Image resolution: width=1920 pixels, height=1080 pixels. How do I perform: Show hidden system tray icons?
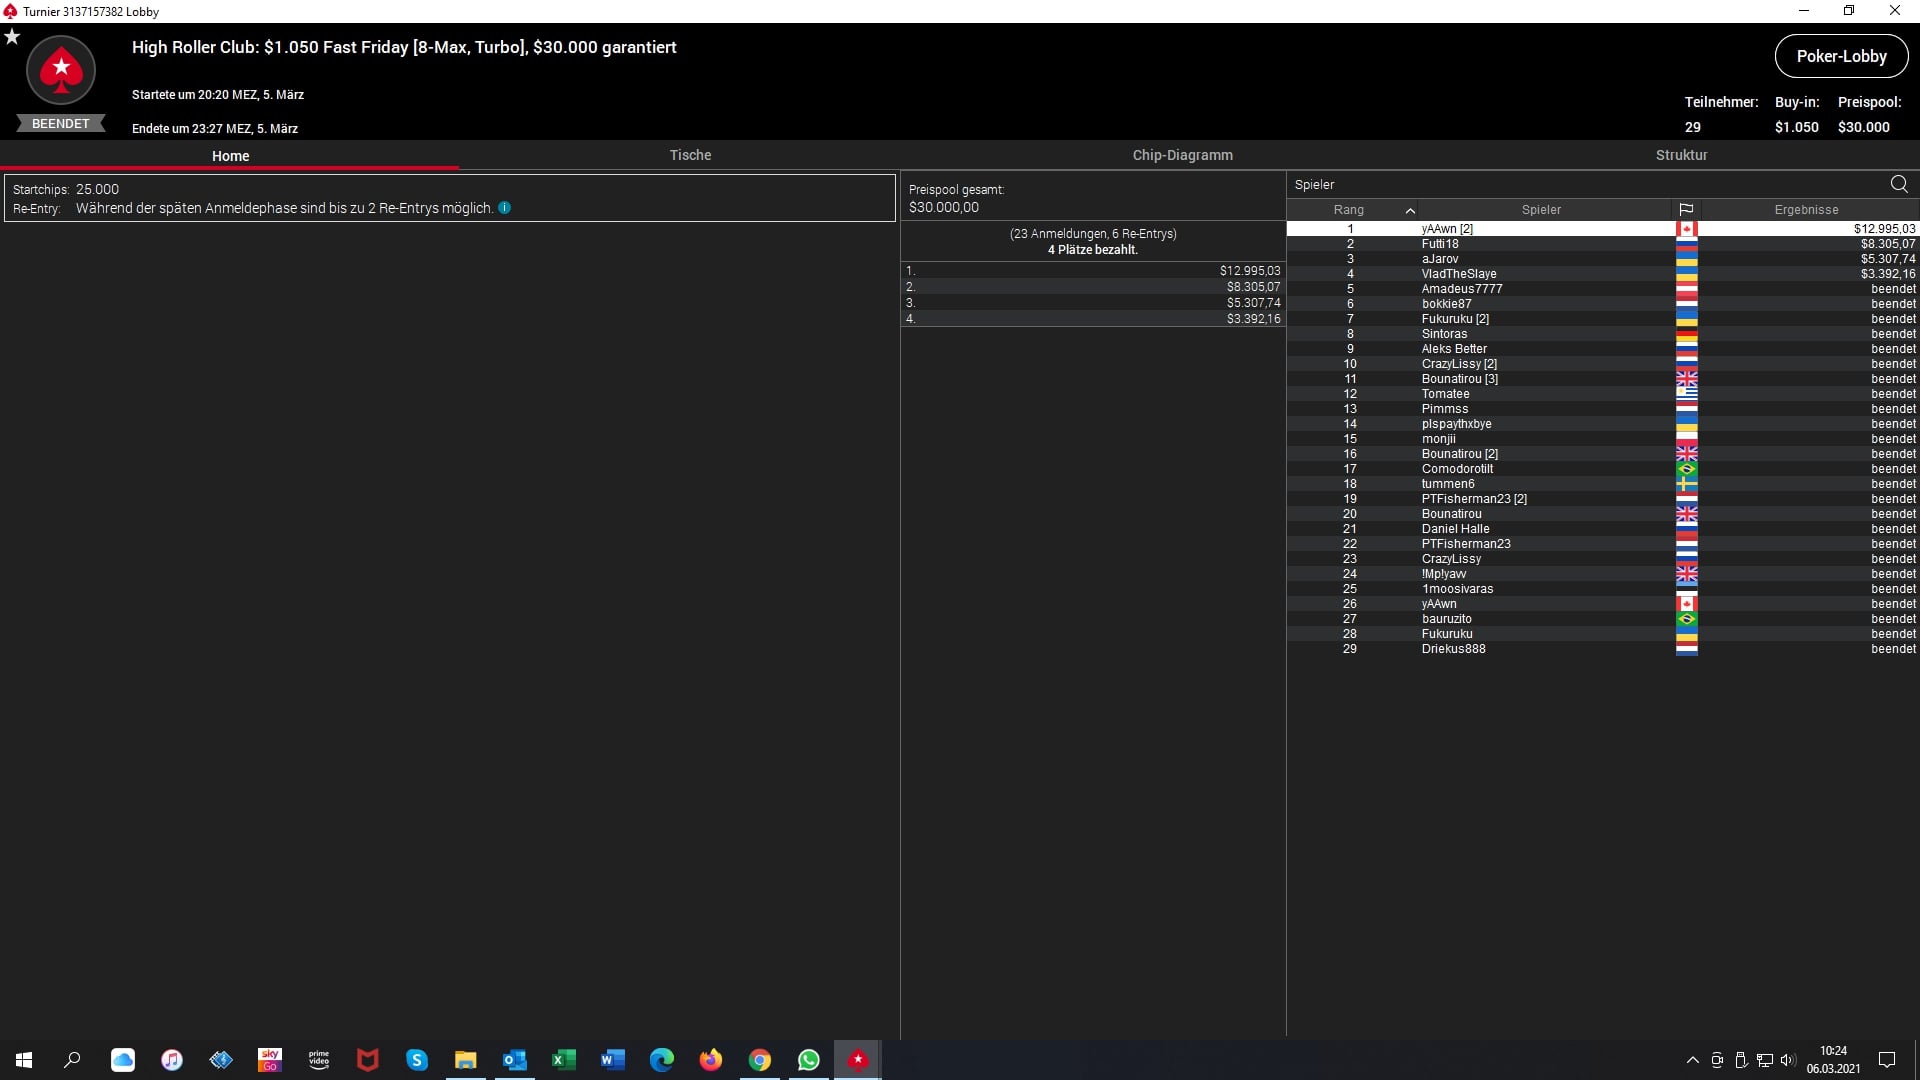(1692, 1060)
